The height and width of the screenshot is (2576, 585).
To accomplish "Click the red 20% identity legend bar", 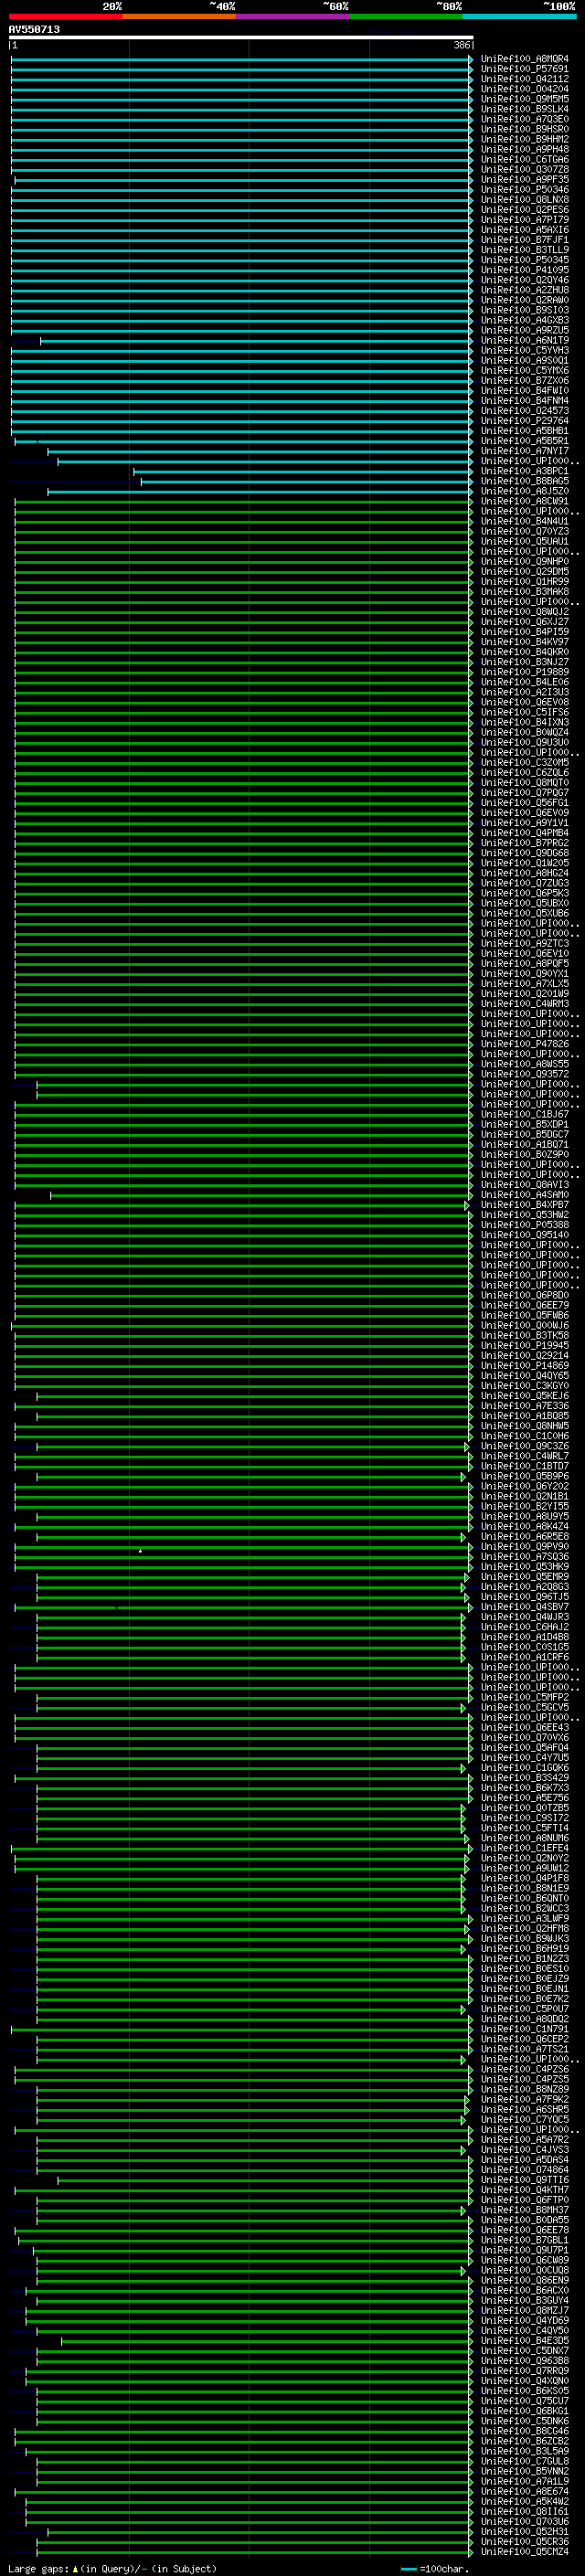I will click(x=65, y=16).
